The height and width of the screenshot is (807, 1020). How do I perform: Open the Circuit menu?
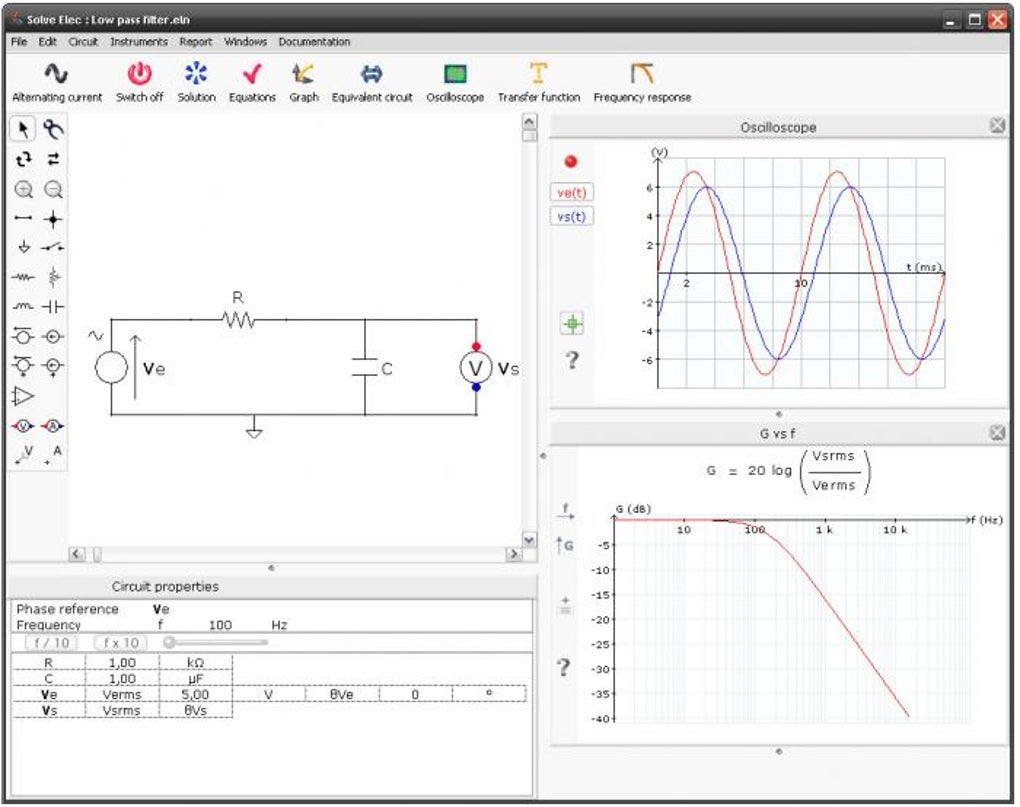pyautogui.click(x=83, y=42)
